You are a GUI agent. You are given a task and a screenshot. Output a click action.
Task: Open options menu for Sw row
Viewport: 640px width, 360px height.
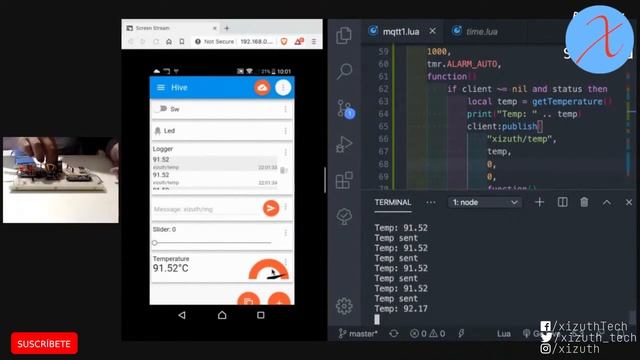(x=285, y=109)
